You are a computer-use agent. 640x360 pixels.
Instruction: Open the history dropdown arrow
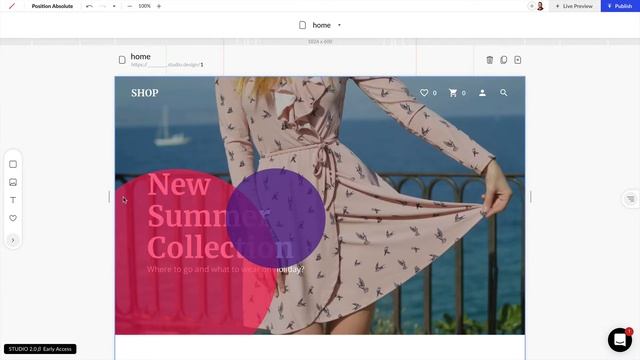[x=114, y=6]
